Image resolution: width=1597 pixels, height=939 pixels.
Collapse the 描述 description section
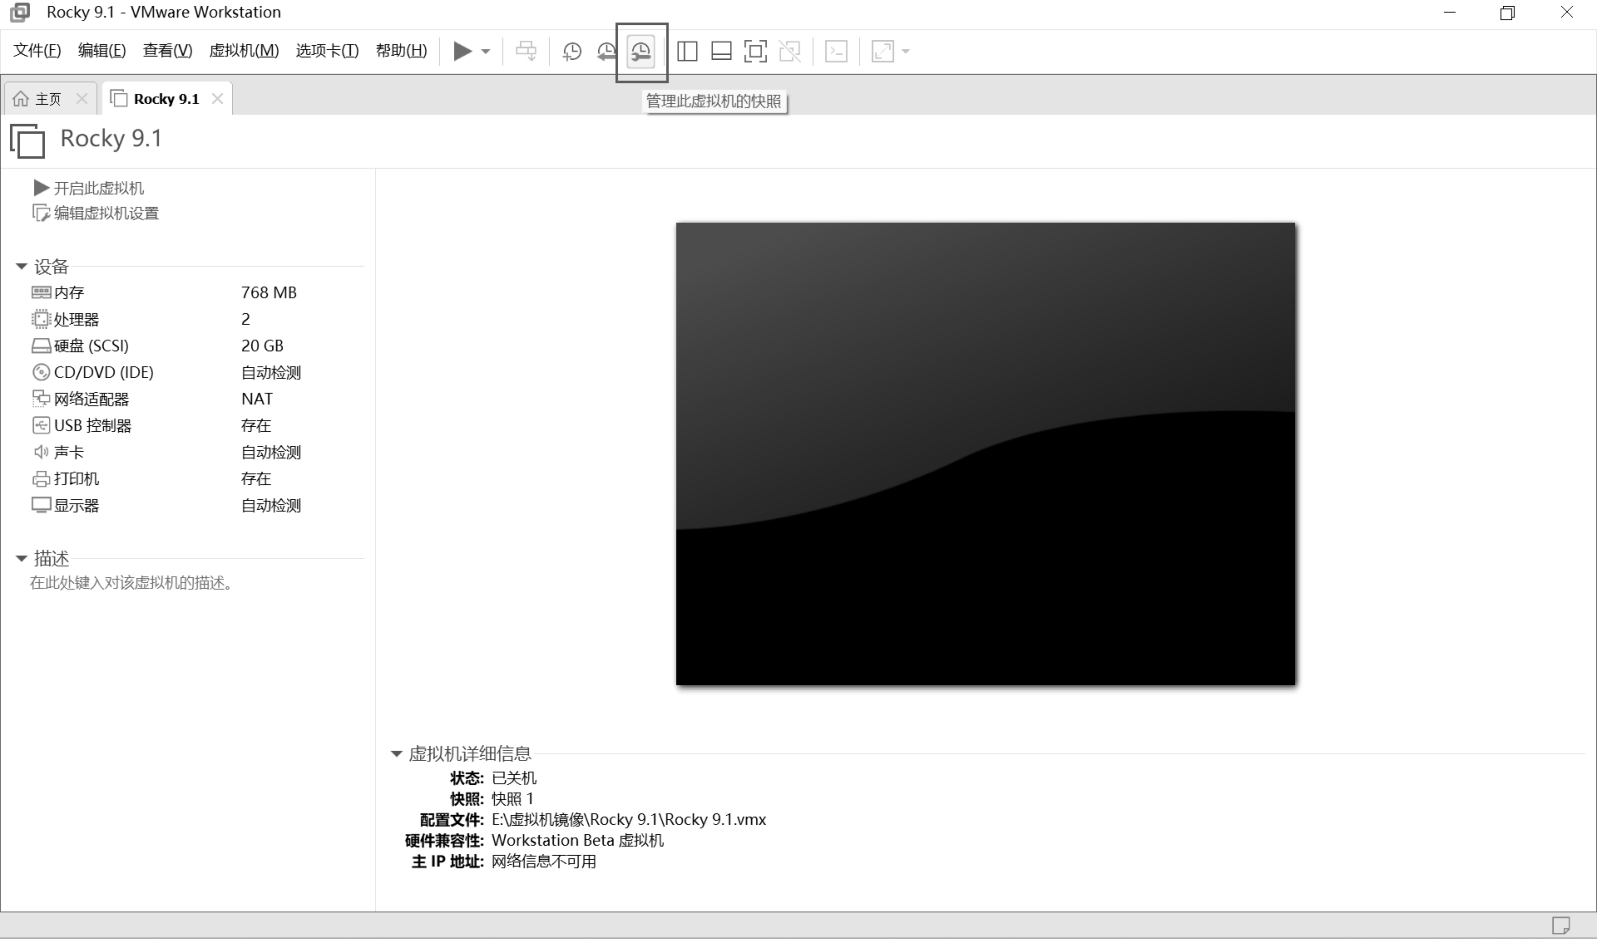tap(21, 559)
